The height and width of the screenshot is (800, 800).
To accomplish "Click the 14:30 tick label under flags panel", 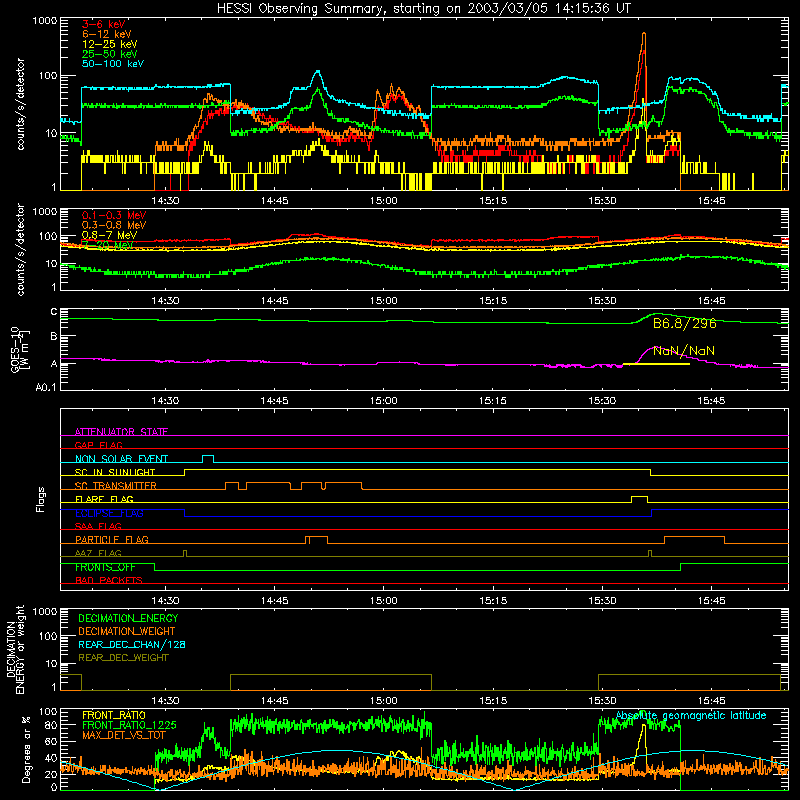I will 165,601.
